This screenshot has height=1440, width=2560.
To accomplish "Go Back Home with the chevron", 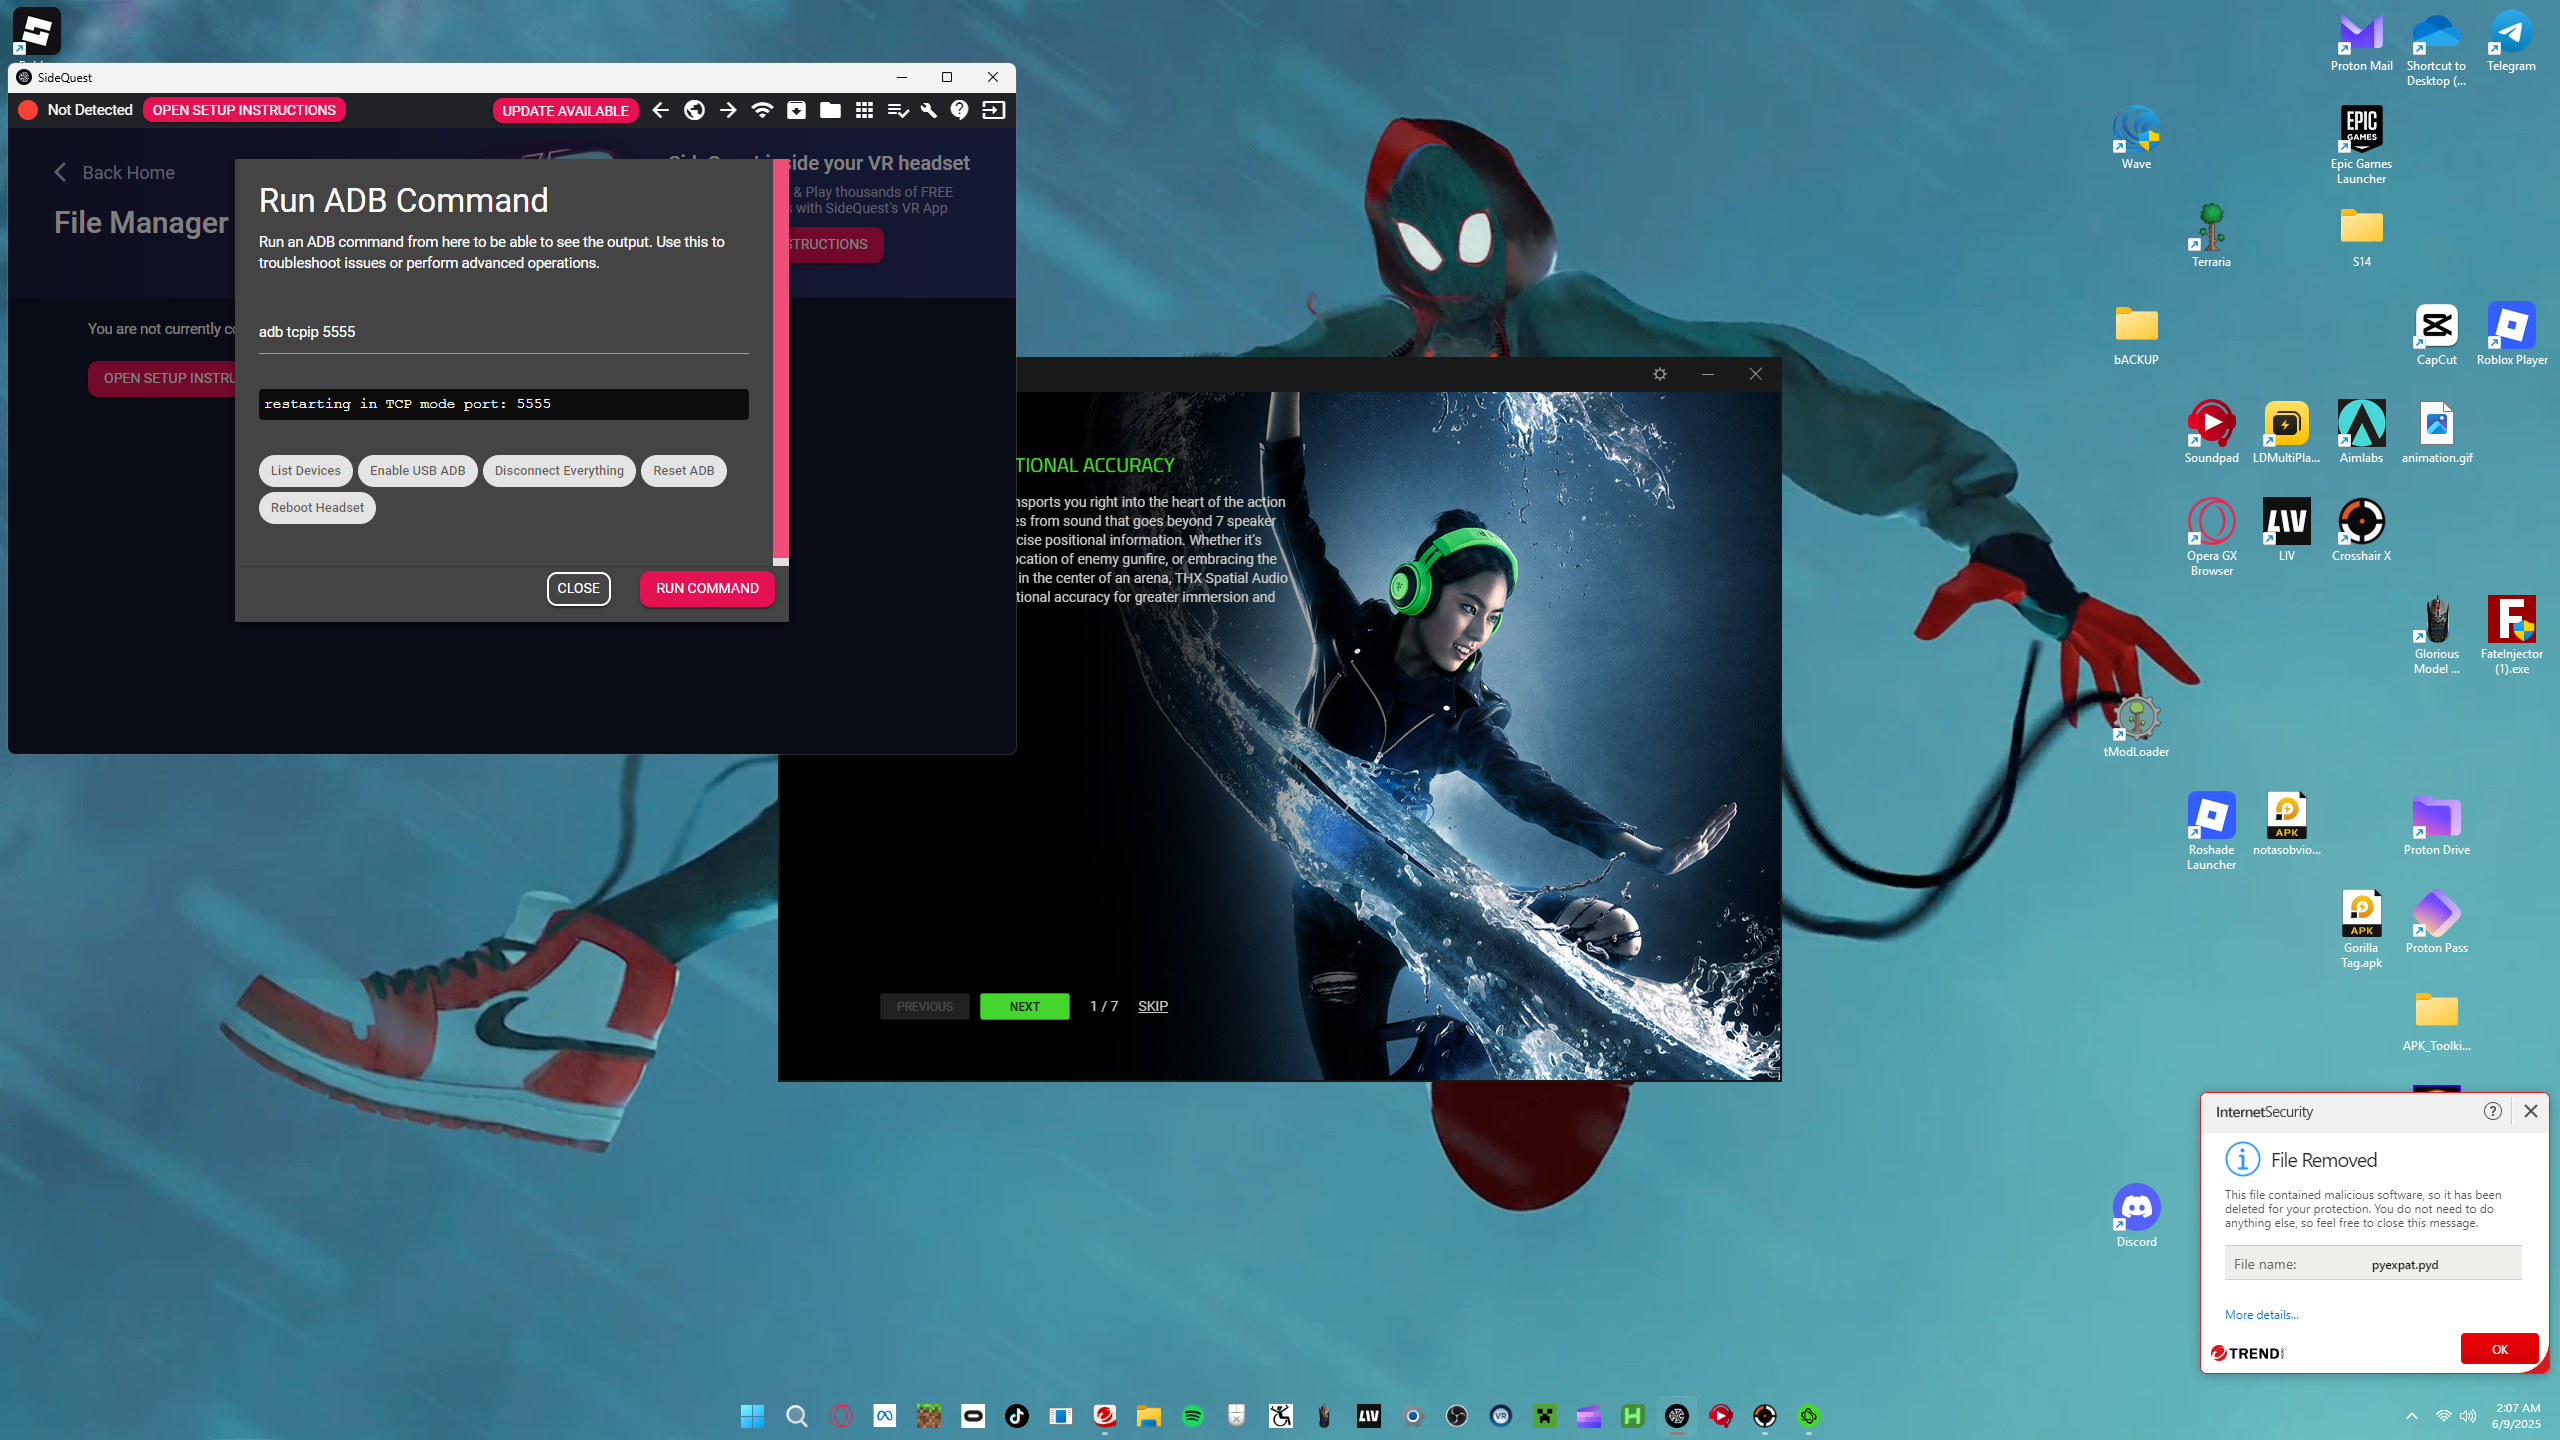I will tap(60, 172).
